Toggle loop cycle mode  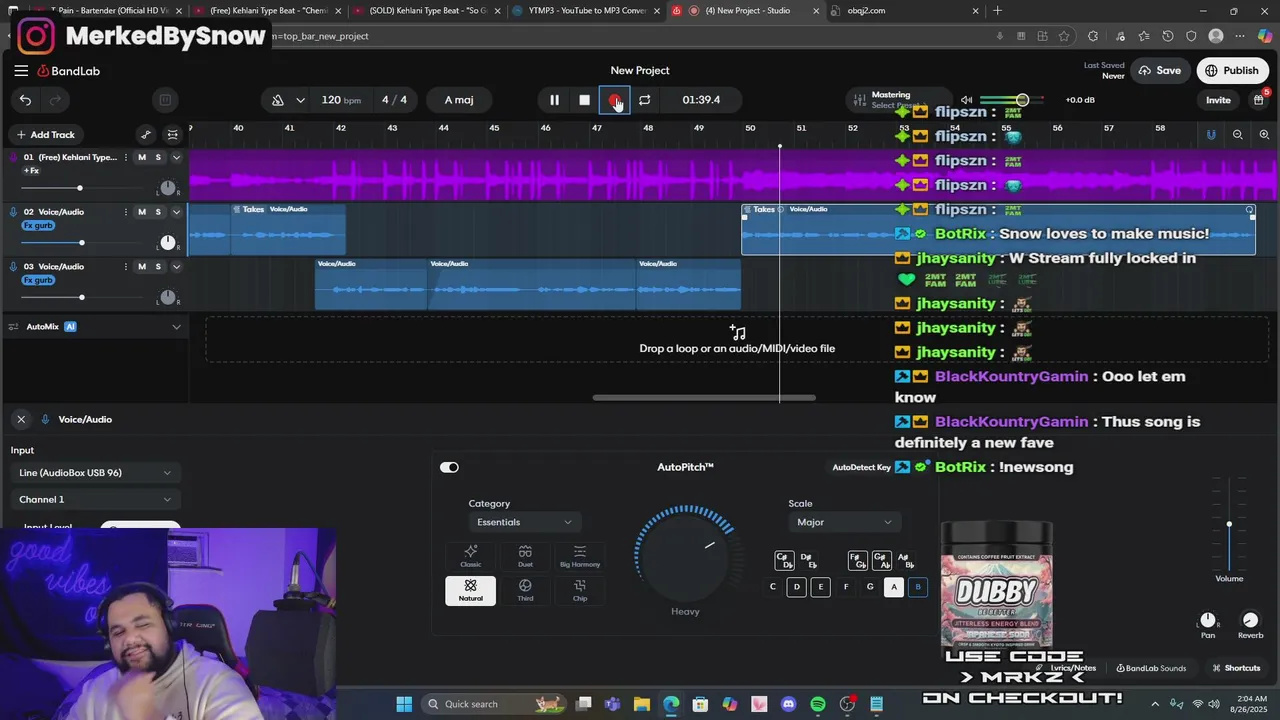pos(645,100)
